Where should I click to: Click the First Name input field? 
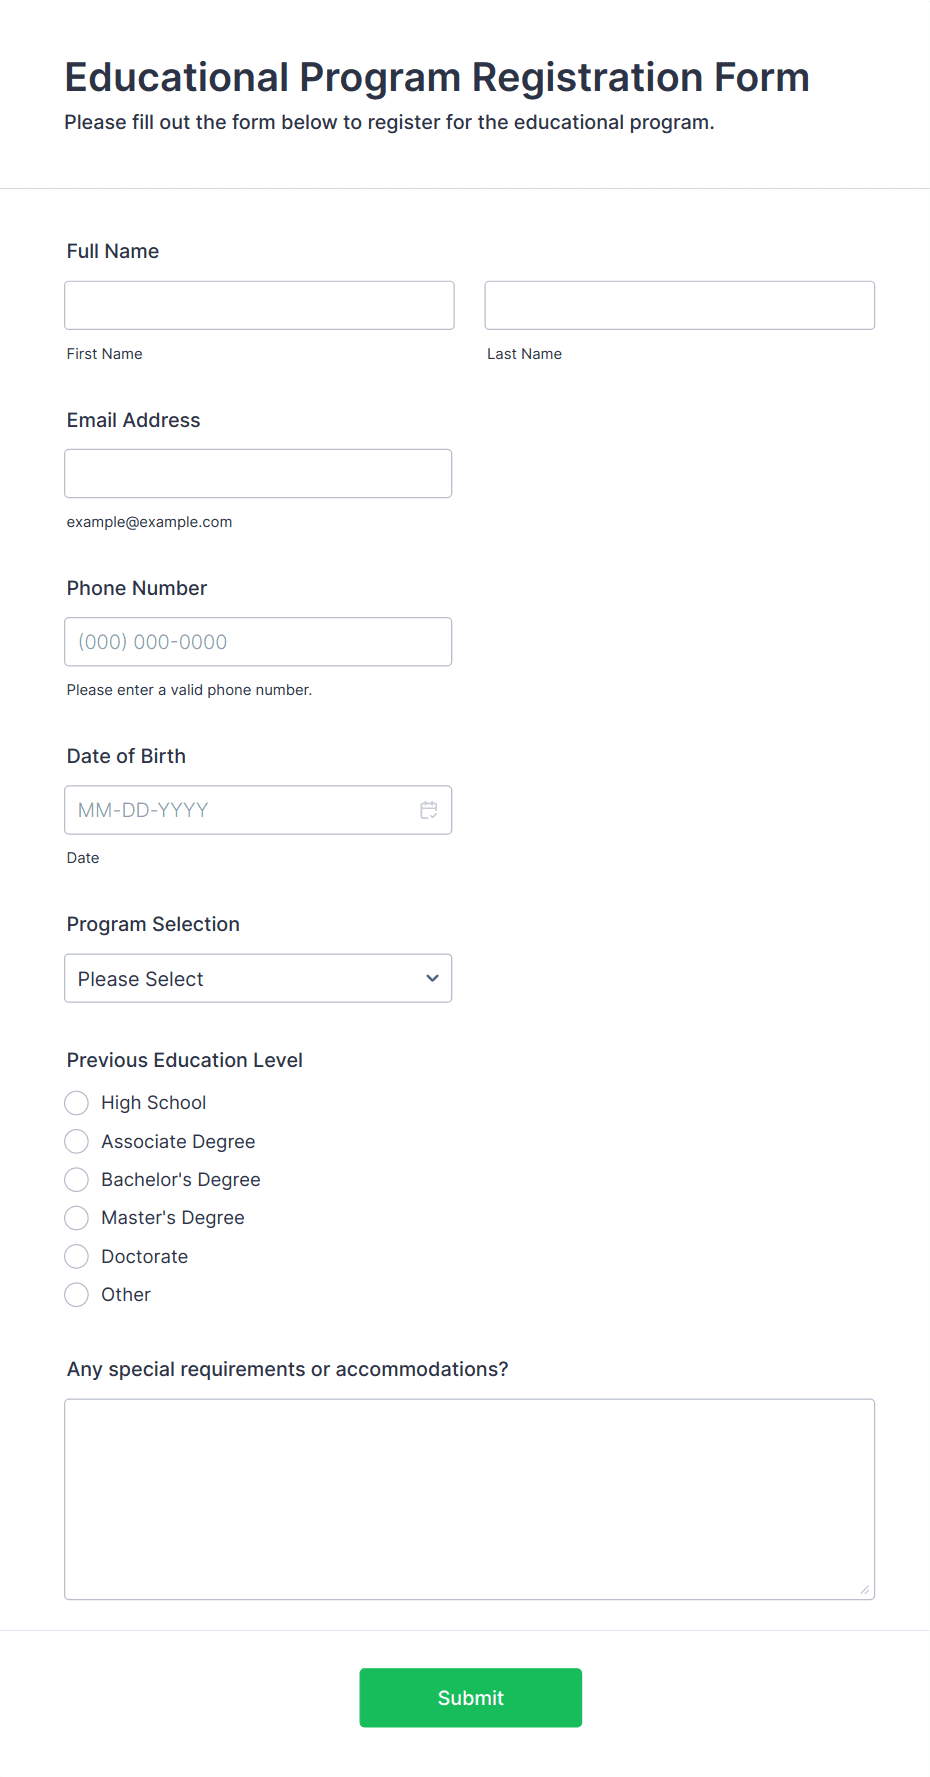pyautogui.click(x=258, y=305)
